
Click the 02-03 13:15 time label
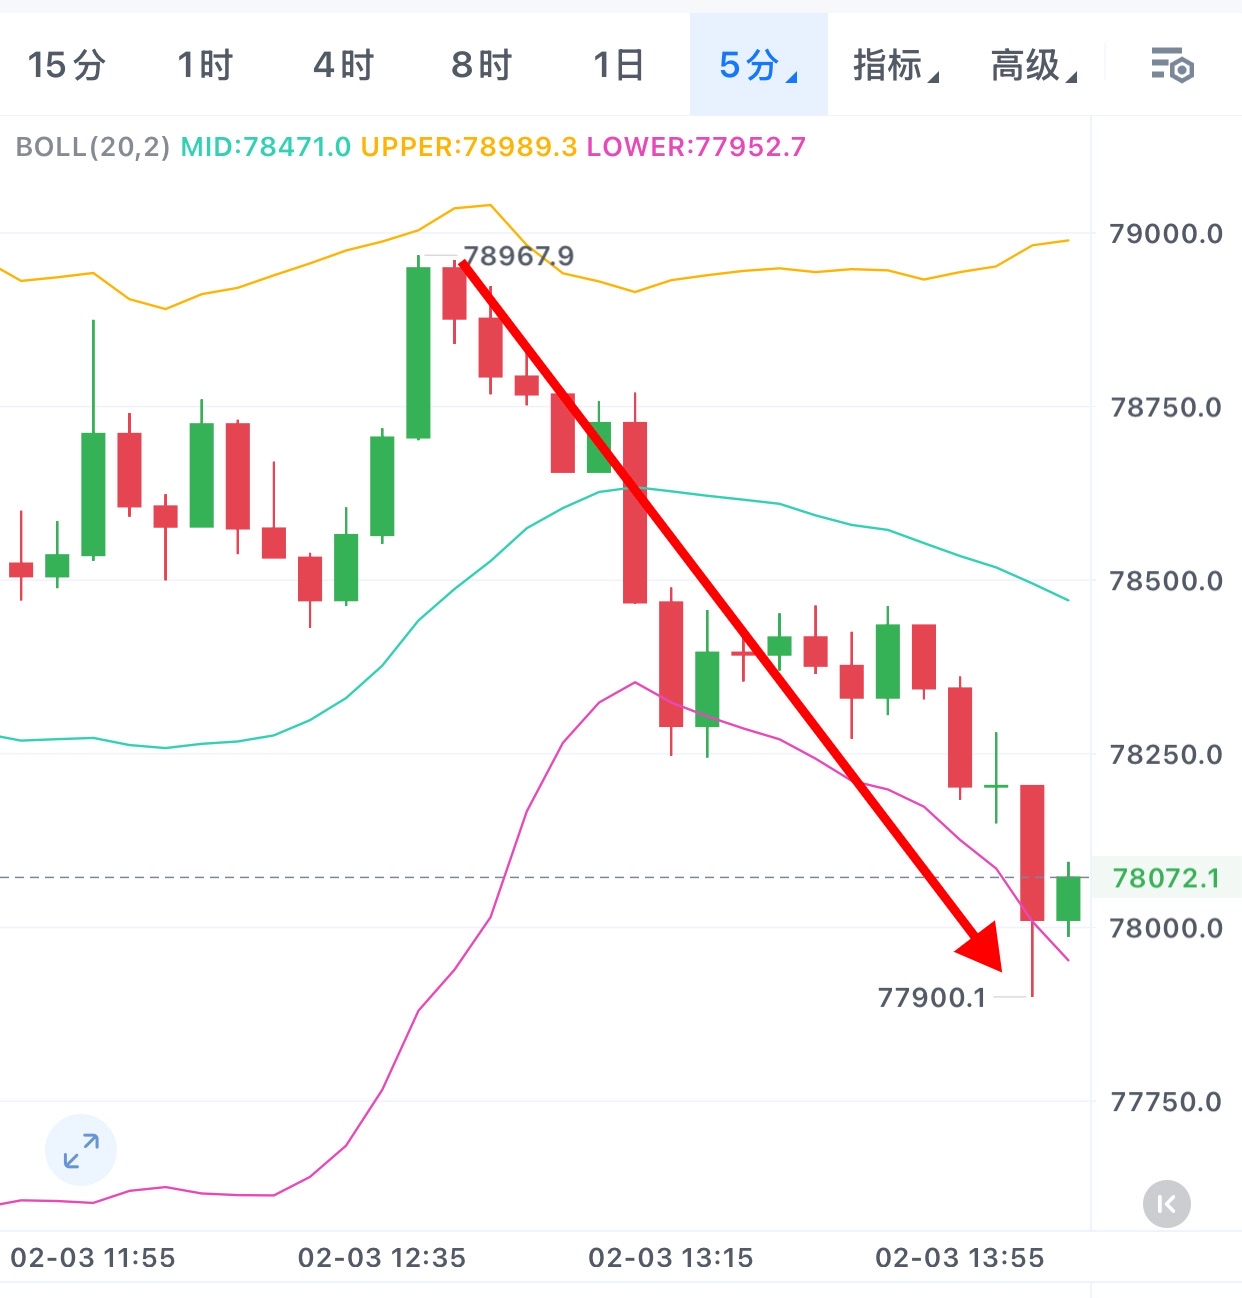coord(670,1257)
